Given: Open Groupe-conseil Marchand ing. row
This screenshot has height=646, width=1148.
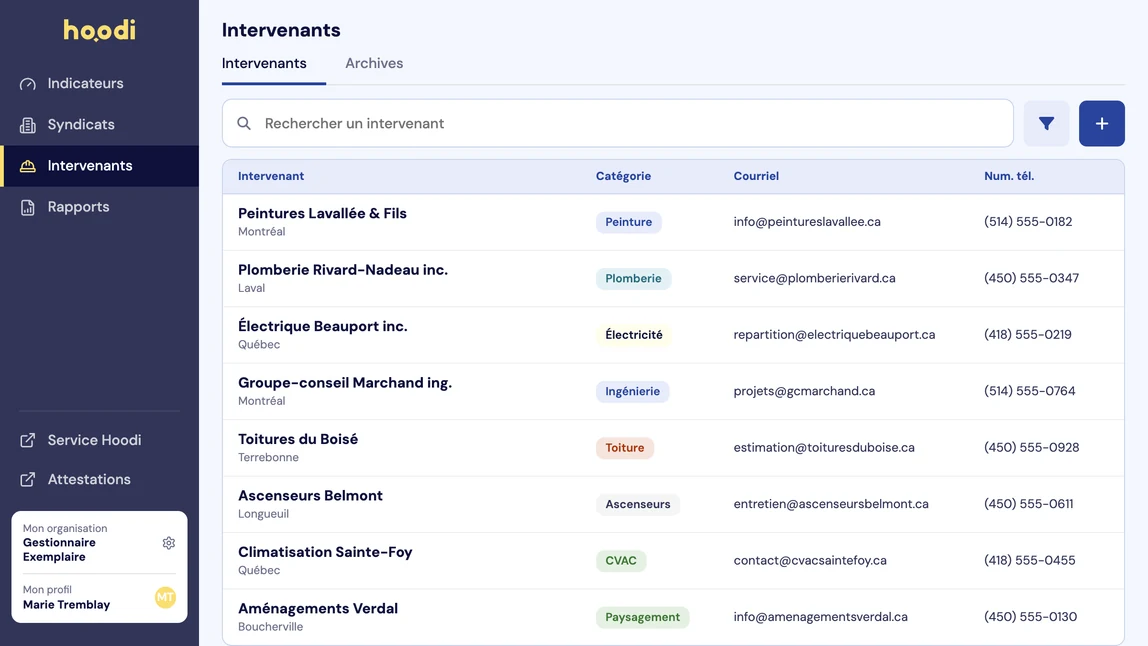Looking at the screenshot, I should (674, 391).
